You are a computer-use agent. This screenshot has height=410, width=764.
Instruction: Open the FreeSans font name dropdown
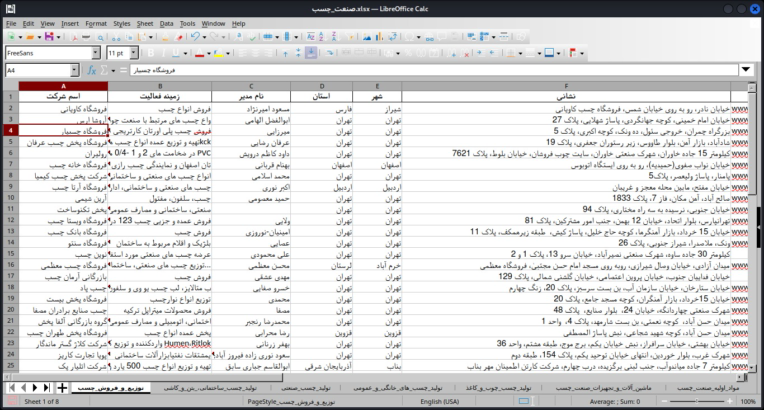pyautogui.click(x=96, y=53)
